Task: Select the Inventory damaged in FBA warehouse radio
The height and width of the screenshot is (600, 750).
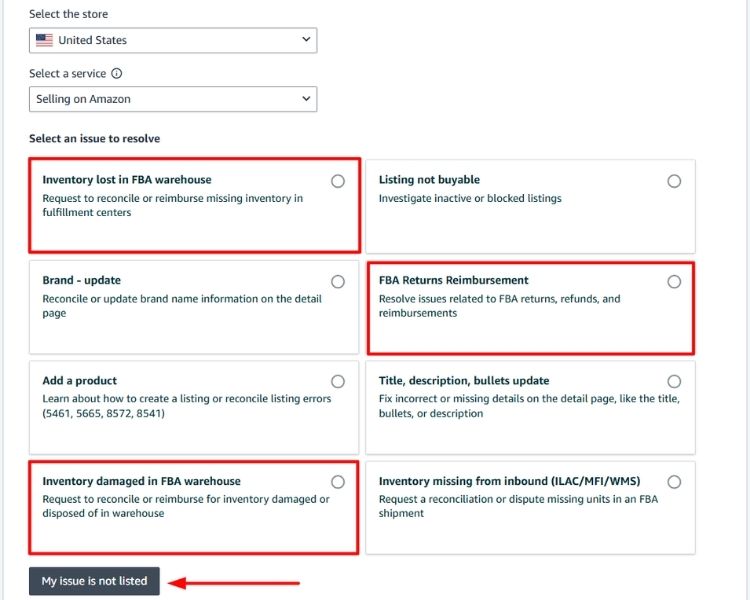Action: pyautogui.click(x=338, y=481)
